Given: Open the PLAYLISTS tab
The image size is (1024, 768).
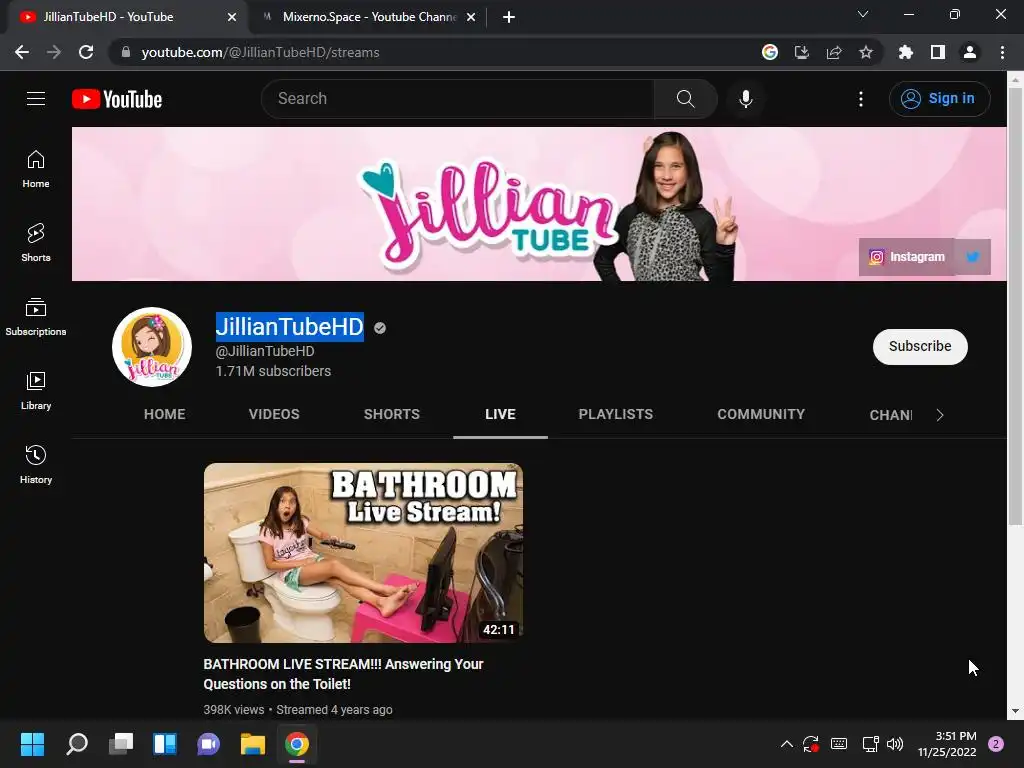Looking at the screenshot, I should 616,414.
